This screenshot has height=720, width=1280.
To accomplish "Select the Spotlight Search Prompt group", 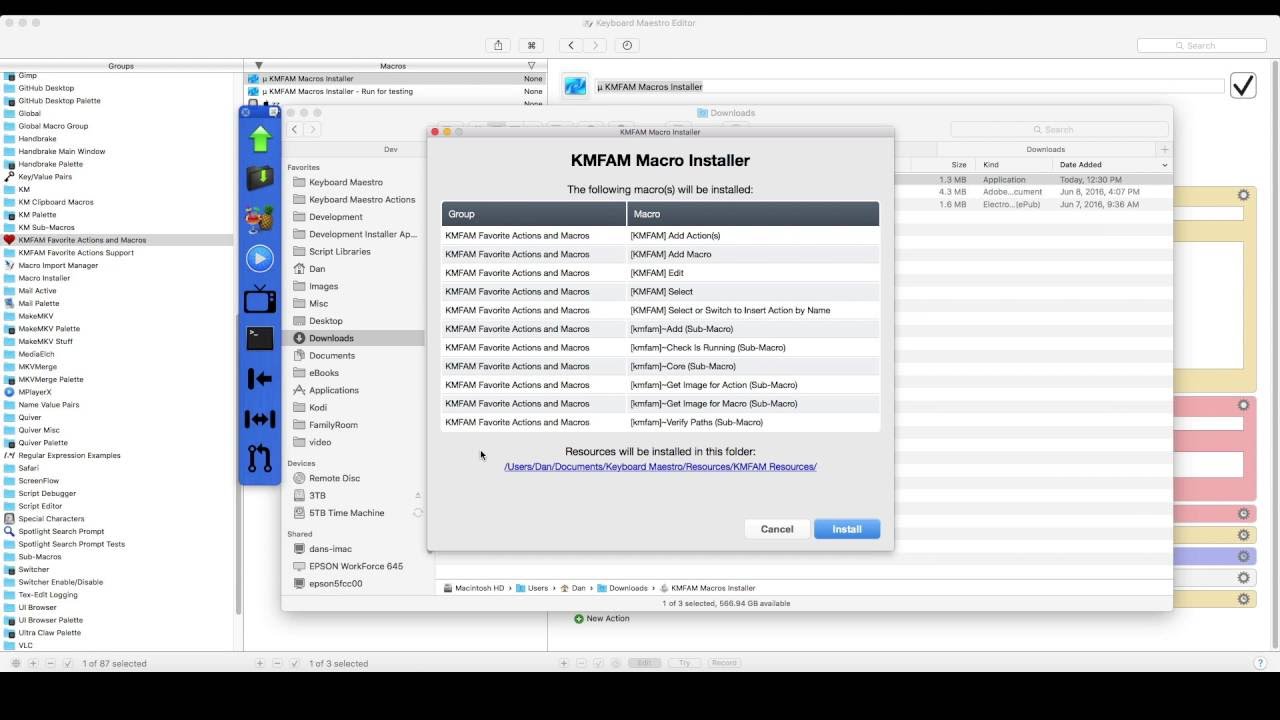I will (x=118, y=531).
